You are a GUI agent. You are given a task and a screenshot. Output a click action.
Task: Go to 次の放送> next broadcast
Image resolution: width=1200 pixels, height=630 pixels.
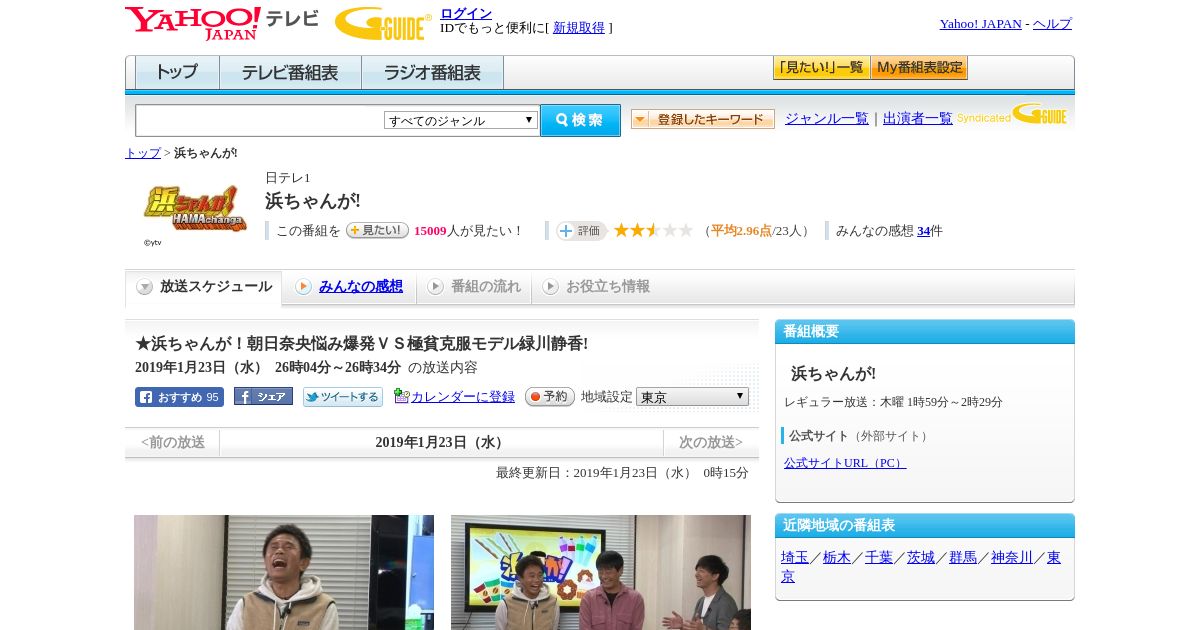click(711, 442)
